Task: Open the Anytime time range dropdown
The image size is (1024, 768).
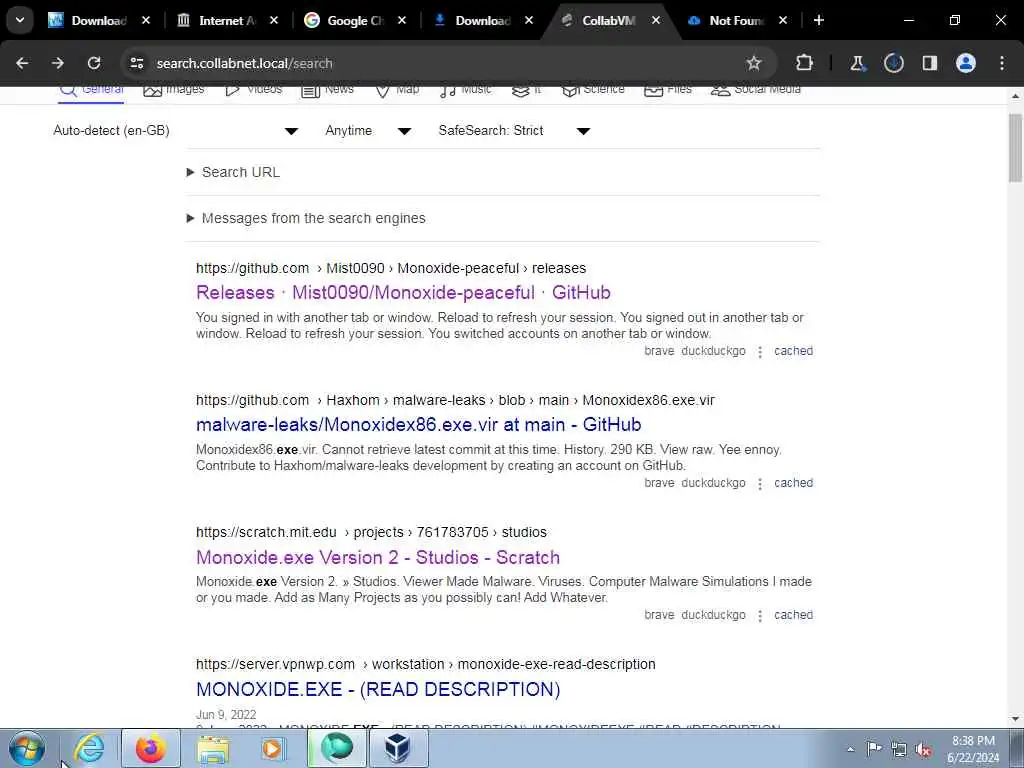Action: [368, 131]
